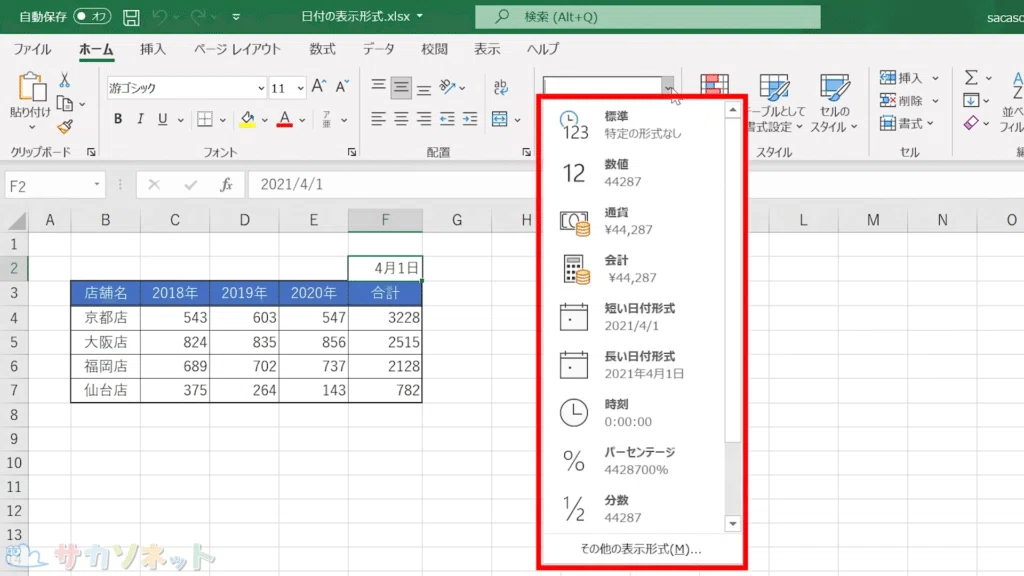Click the セルのスタイル button
This screenshot has height=576, width=1024.
pos(834,103)
